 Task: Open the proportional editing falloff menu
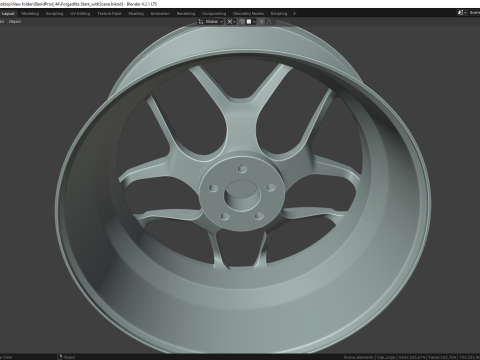point(269,22)
